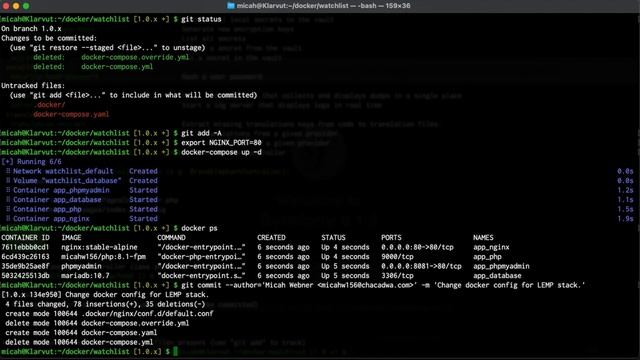Click 'Untracked files:' heading
The height and width of the screenshot is (360, 640).
[33, 86]
